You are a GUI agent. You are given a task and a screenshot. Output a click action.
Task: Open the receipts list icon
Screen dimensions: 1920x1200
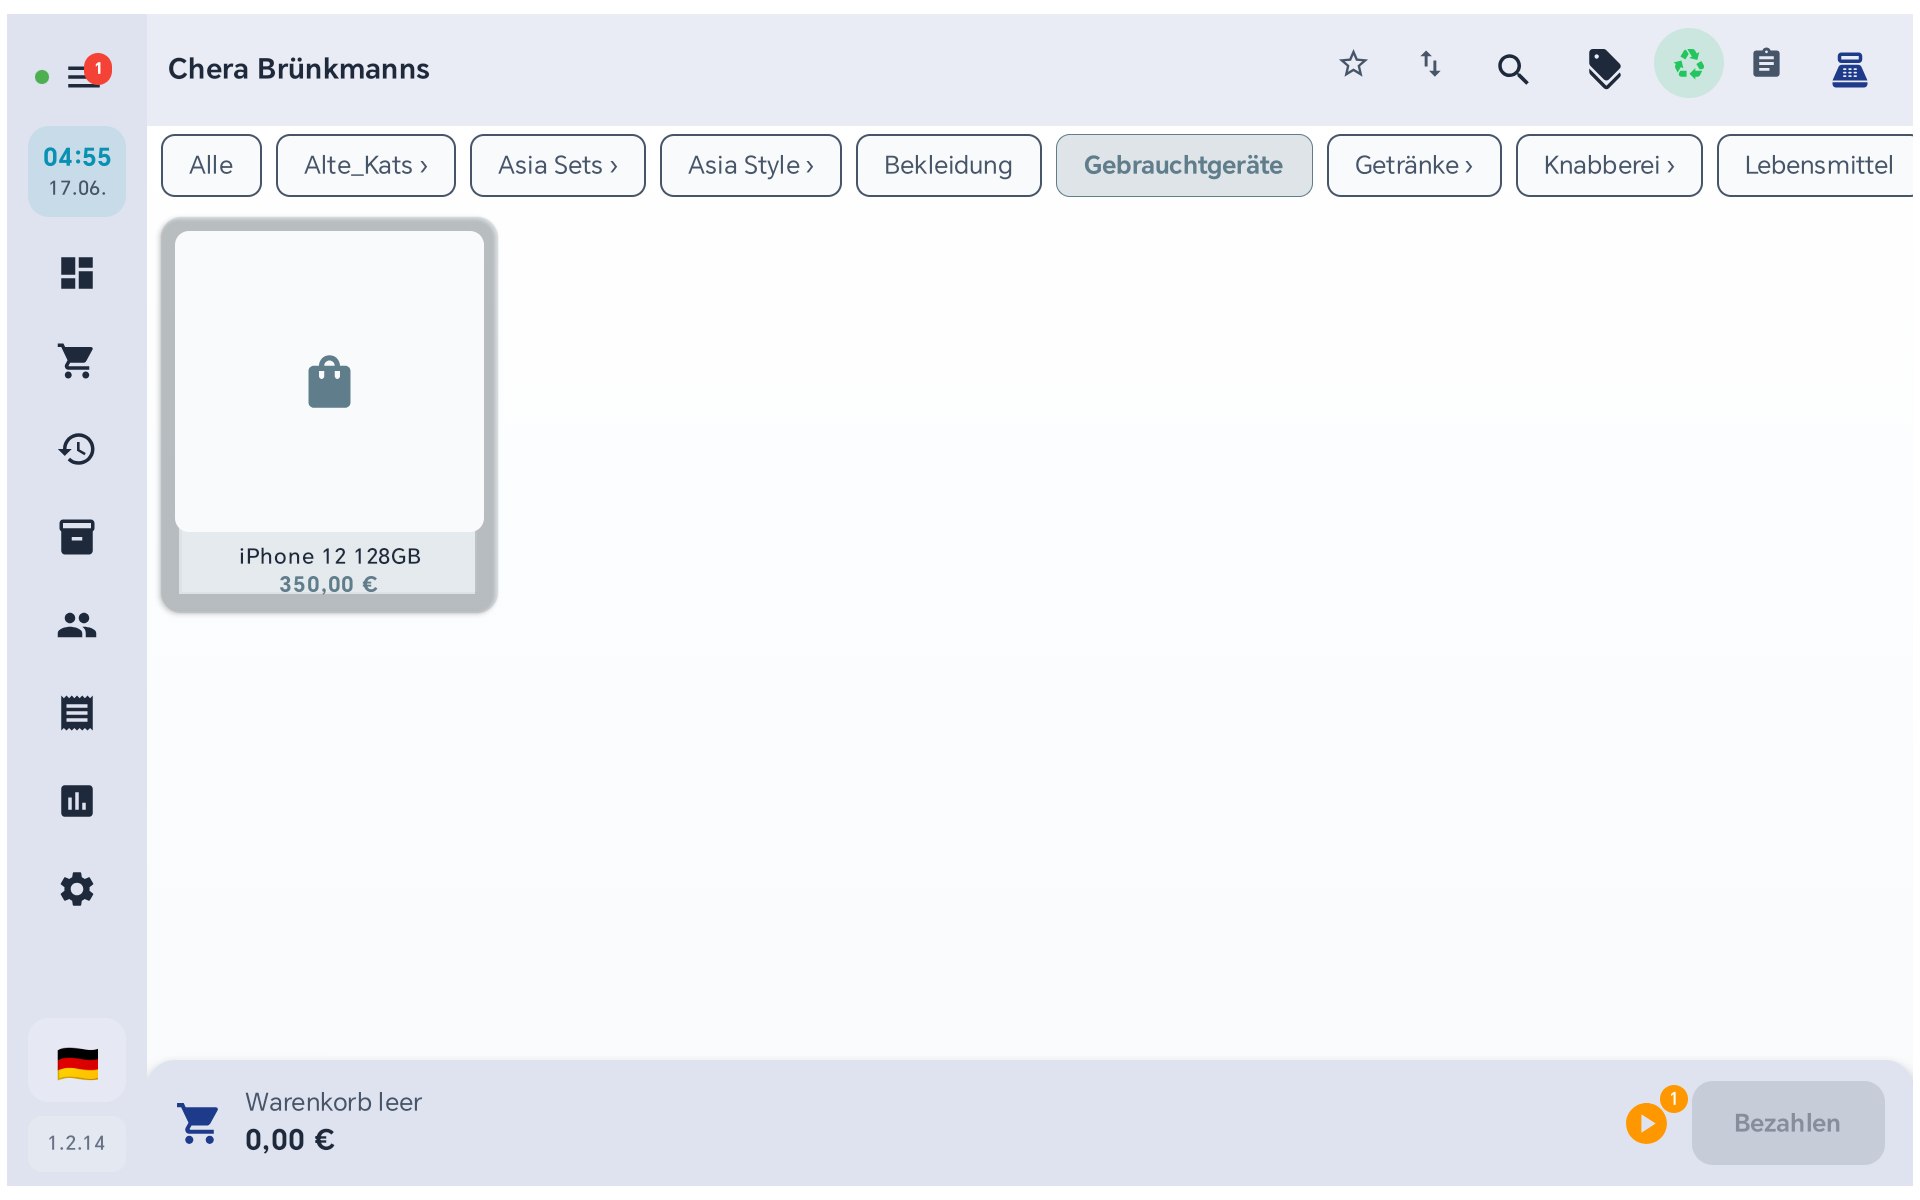click(x=77, y=713)
